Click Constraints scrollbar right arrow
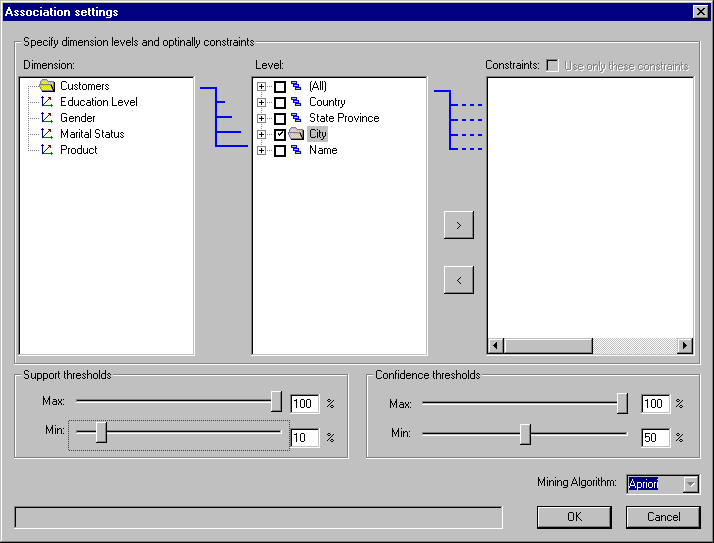The width and height of the screenshot is (714, 543). [x=684, y=346]
